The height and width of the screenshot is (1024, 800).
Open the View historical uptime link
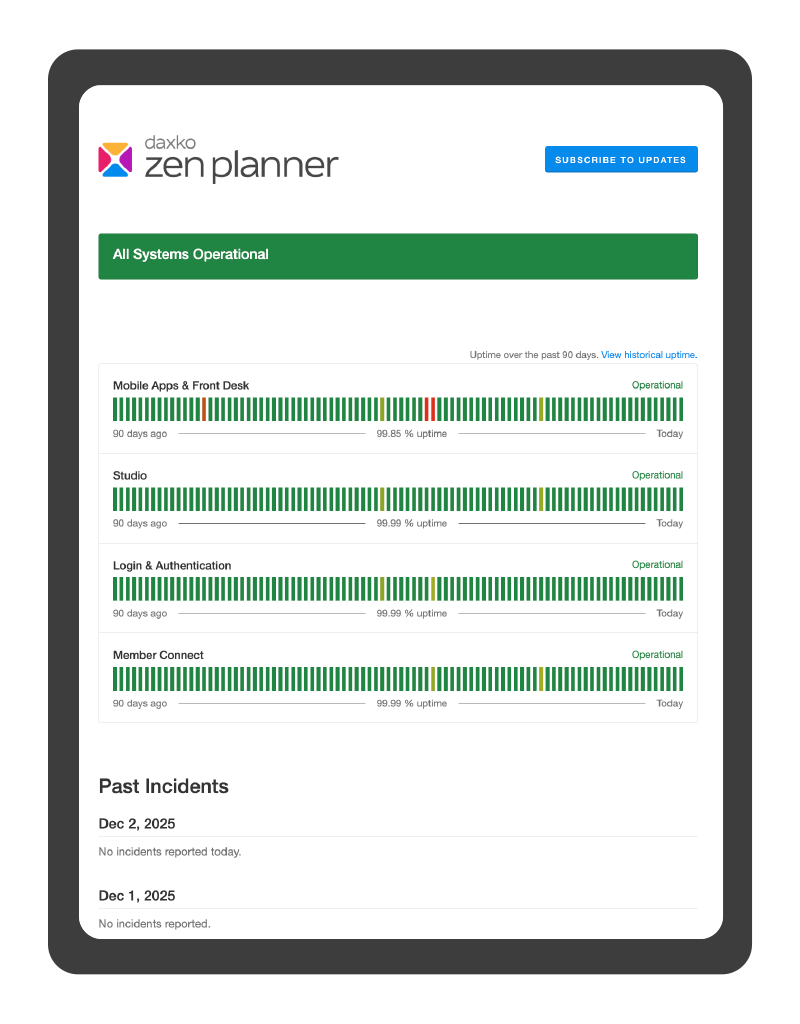point(649,354)
